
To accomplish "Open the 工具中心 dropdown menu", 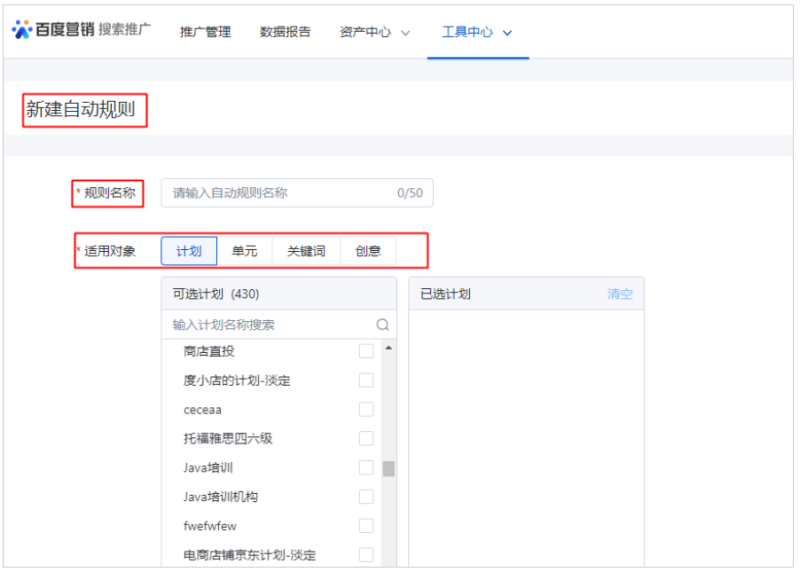I will [x=477, y=32].
